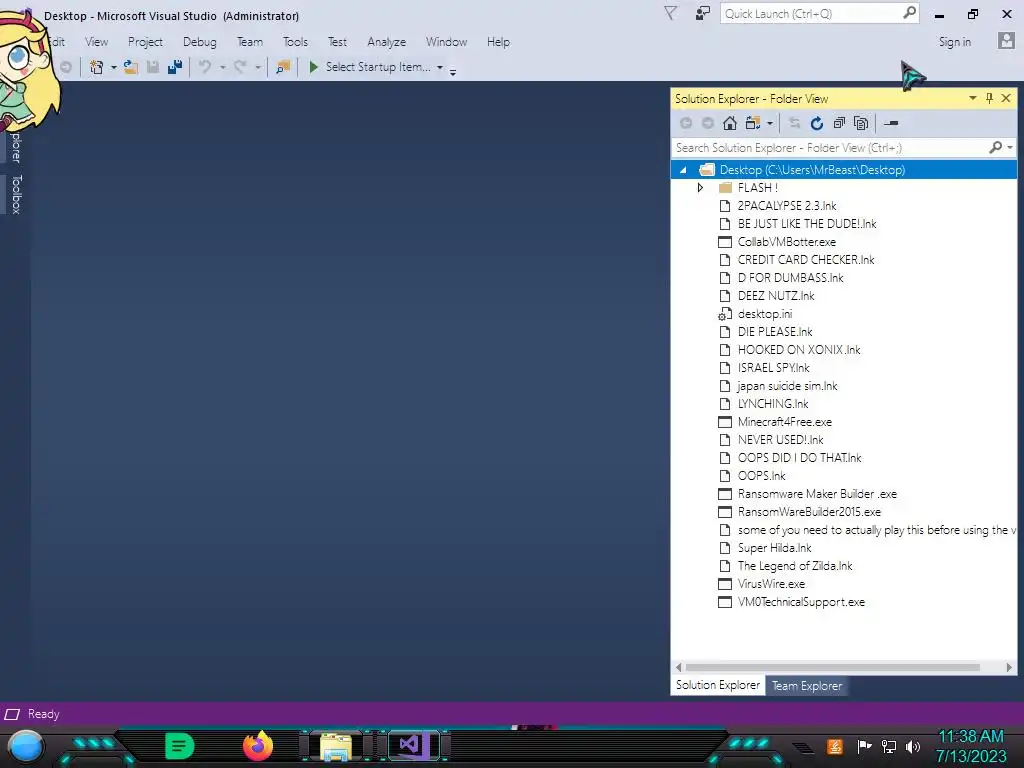Click the New Project toolbar icon
Viewport: 1024px width, 768px height.
coord(97,67)
